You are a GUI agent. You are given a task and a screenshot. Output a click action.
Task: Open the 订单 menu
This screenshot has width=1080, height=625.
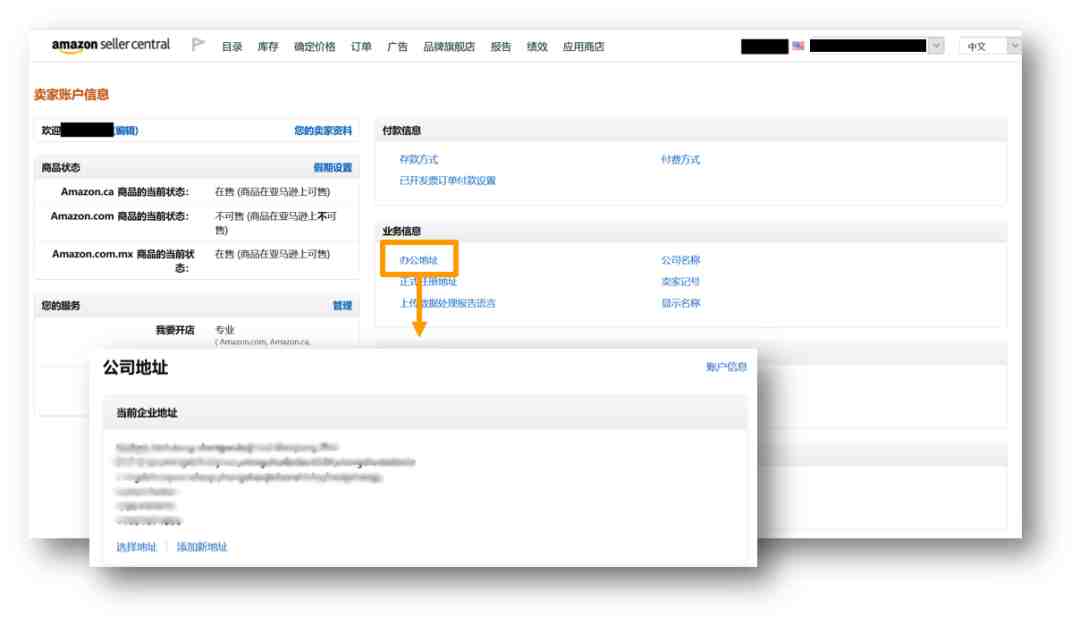(361, 47)
